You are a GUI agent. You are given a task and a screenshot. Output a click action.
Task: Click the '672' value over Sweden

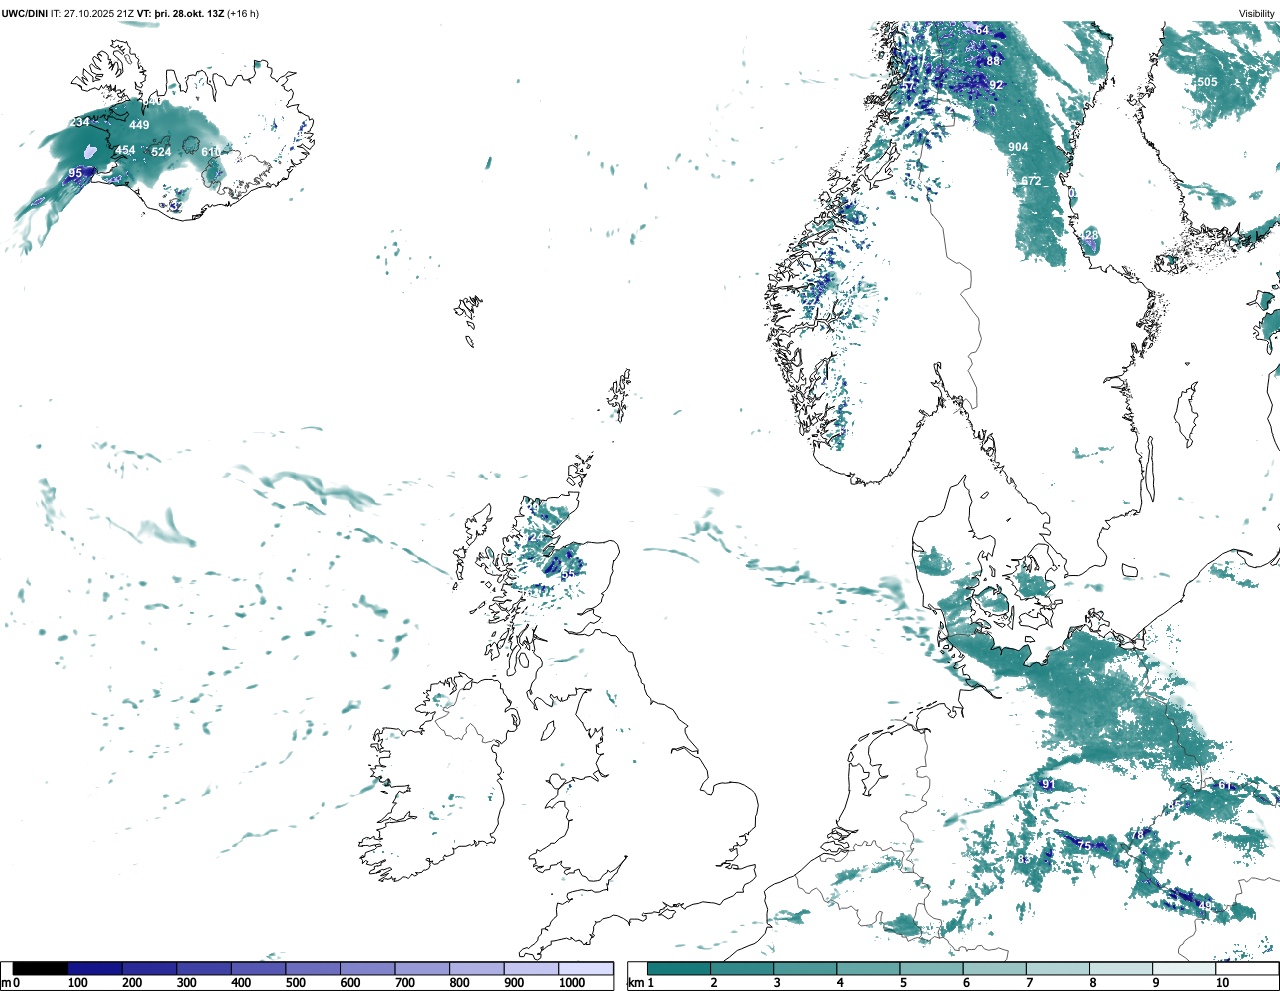[1031, 181]
